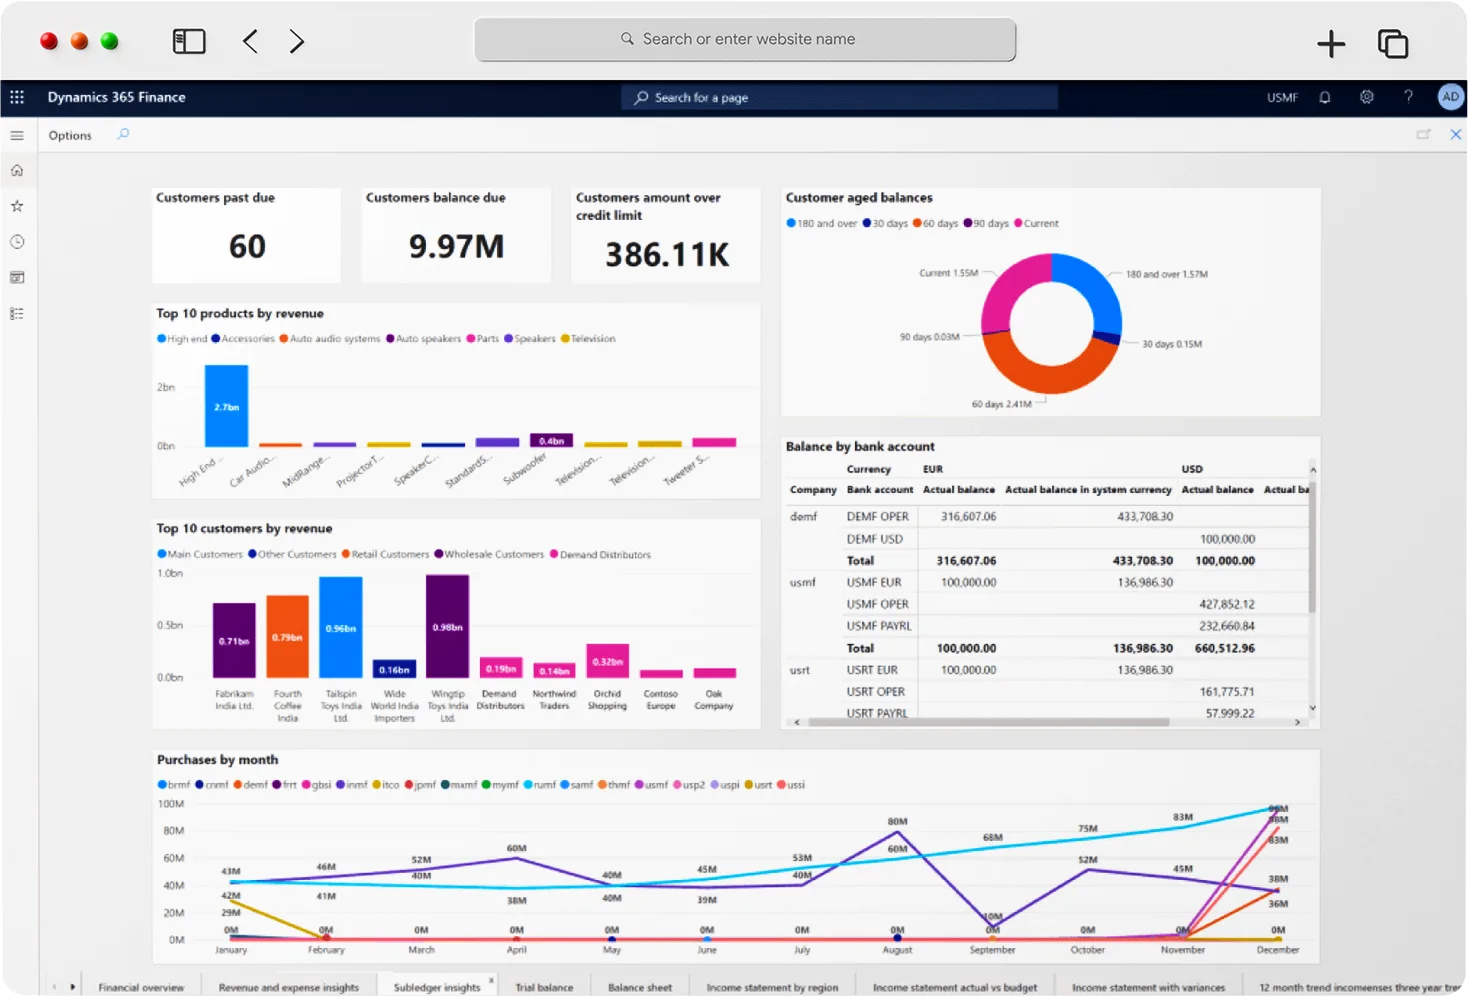Go back with browser back arrow
The height and width of the screenshot is (996, 1471).
[x=250, y=41]
